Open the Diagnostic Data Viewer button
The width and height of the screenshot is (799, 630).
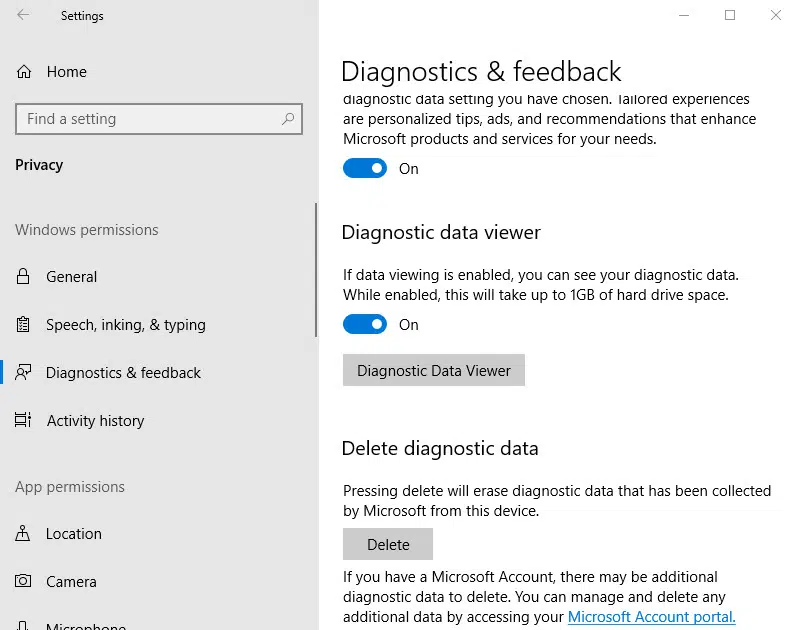click(x=434, y=370)
